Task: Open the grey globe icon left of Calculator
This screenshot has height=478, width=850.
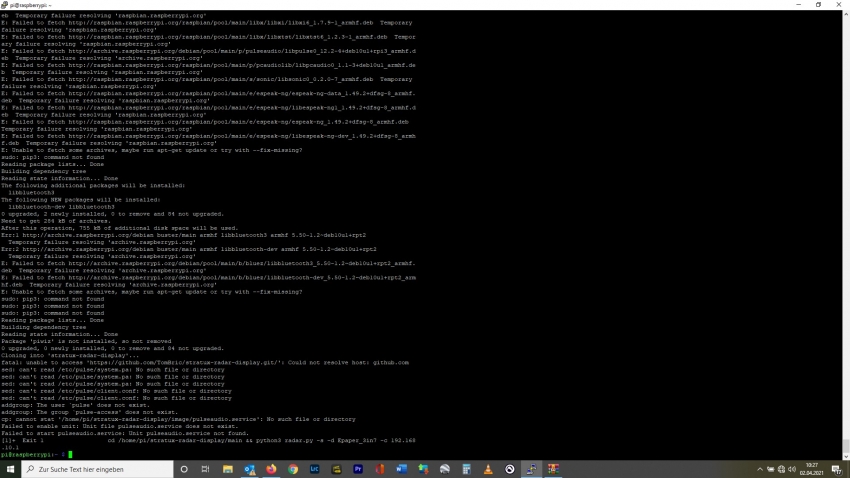Action: pos(445,469)
